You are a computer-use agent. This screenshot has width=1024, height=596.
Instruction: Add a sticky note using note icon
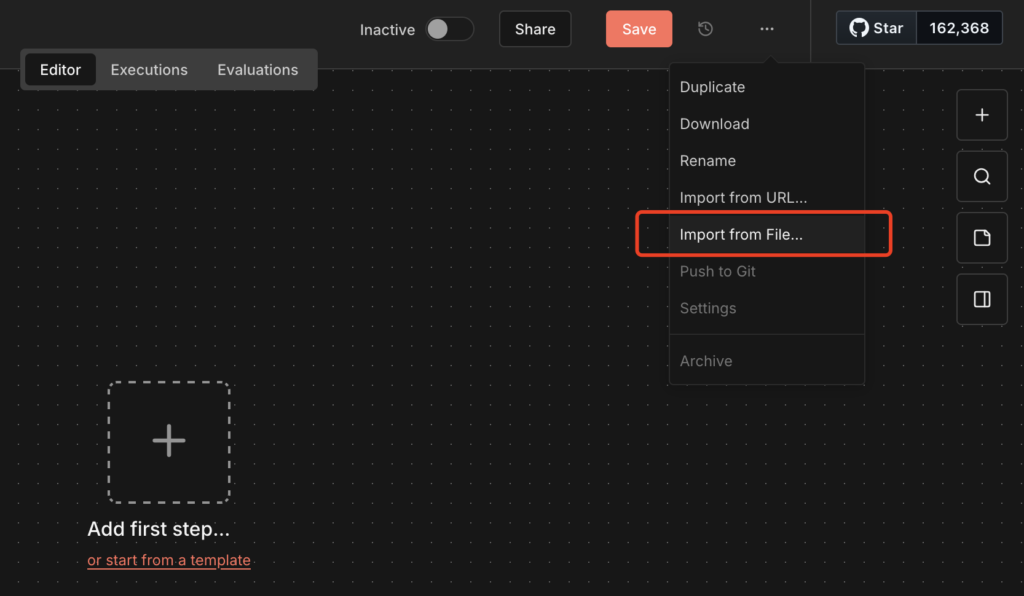click(981, 238)
